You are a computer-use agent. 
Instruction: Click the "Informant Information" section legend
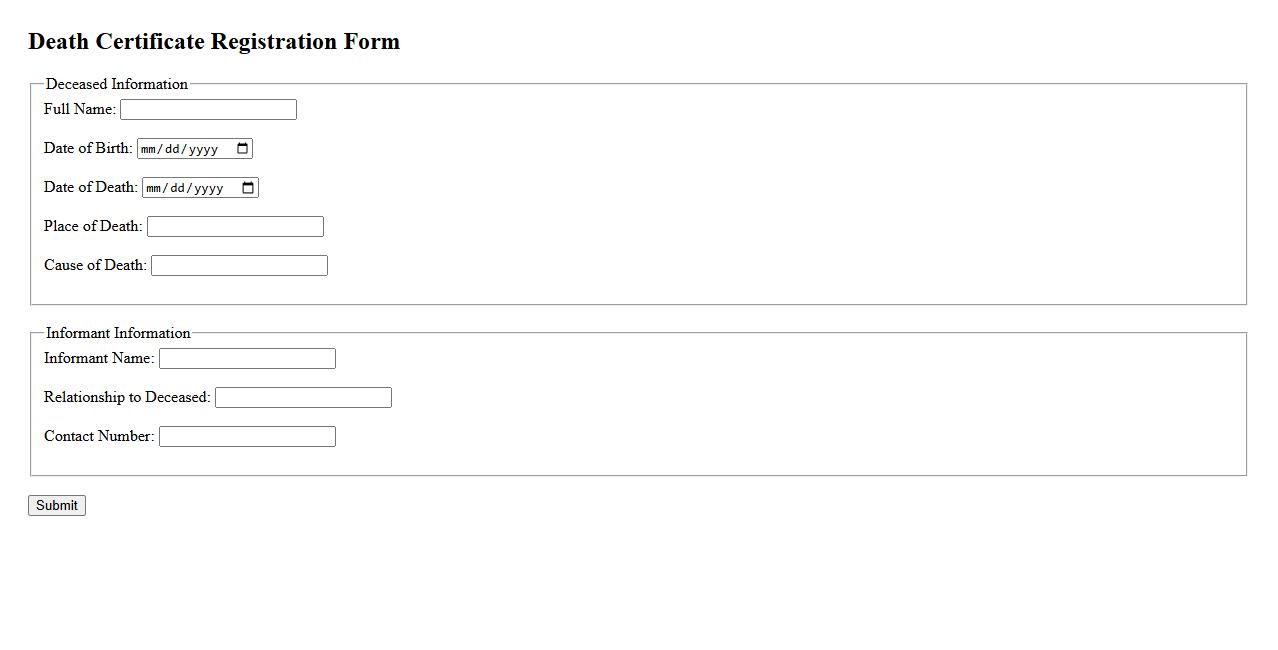(x=118, y=333)
